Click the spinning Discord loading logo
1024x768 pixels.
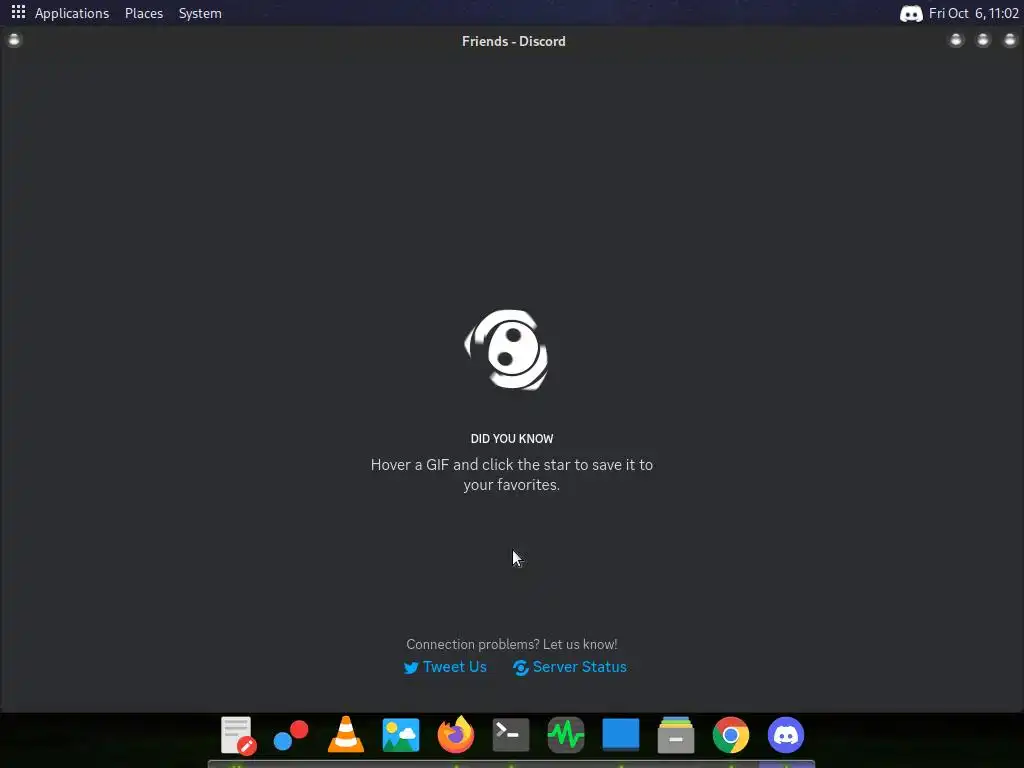coord(507,350)
